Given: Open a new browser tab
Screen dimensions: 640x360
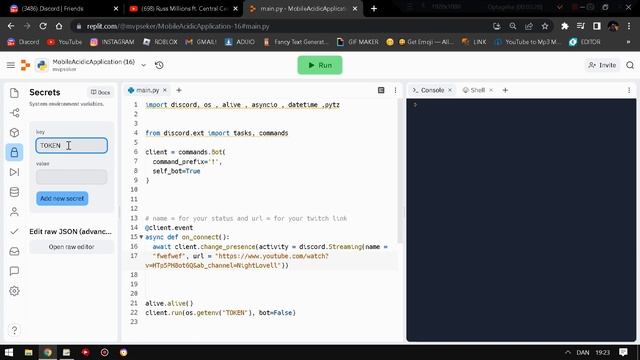Looking at the screenshot, I should 374,9.
